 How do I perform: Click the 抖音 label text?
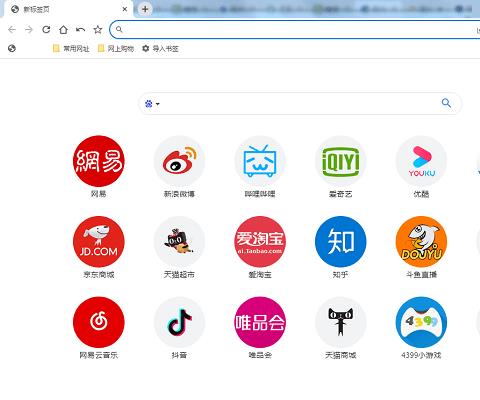point(179,355)
